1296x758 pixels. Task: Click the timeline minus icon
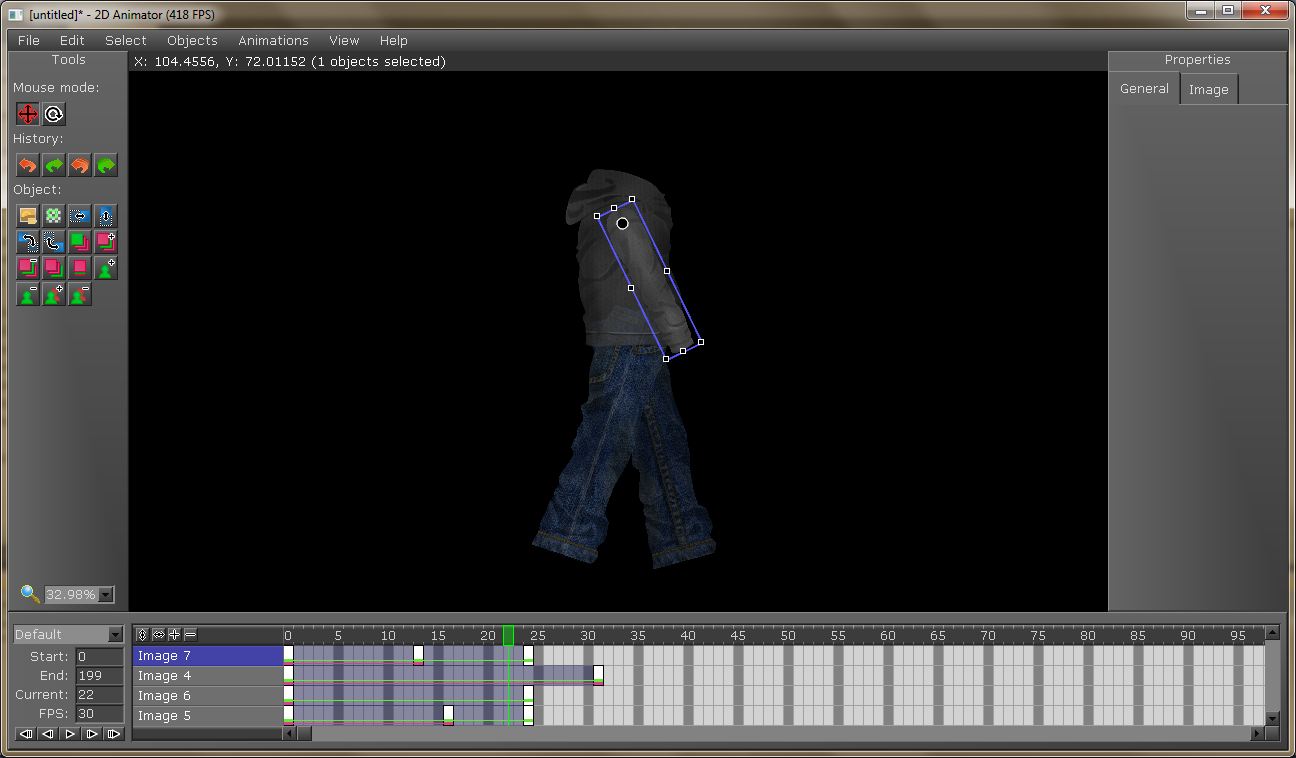[190, 634]
